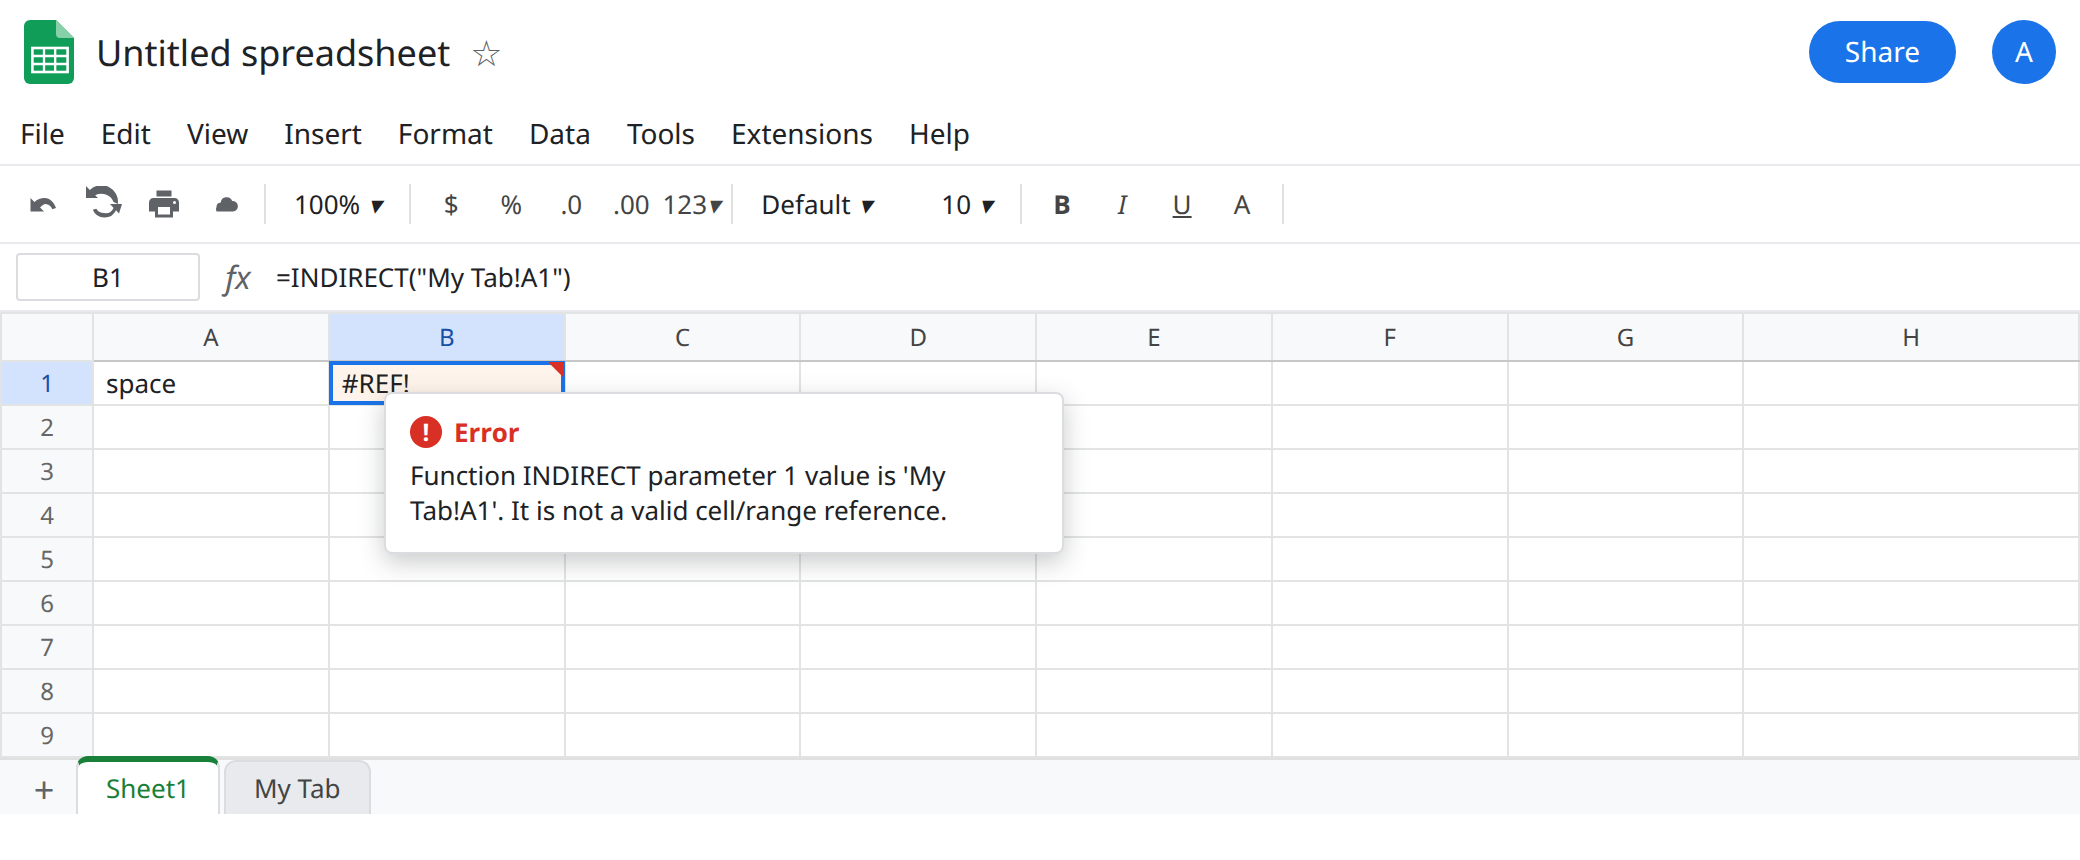Click the red Error alert icon
2080x860 pixels.
click(426, 432)
